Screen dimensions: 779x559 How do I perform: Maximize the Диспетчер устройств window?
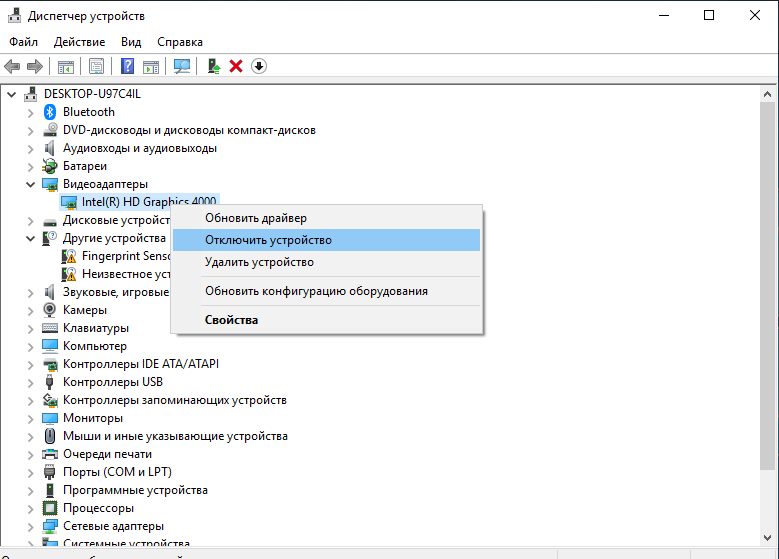(x=709, y=15)
